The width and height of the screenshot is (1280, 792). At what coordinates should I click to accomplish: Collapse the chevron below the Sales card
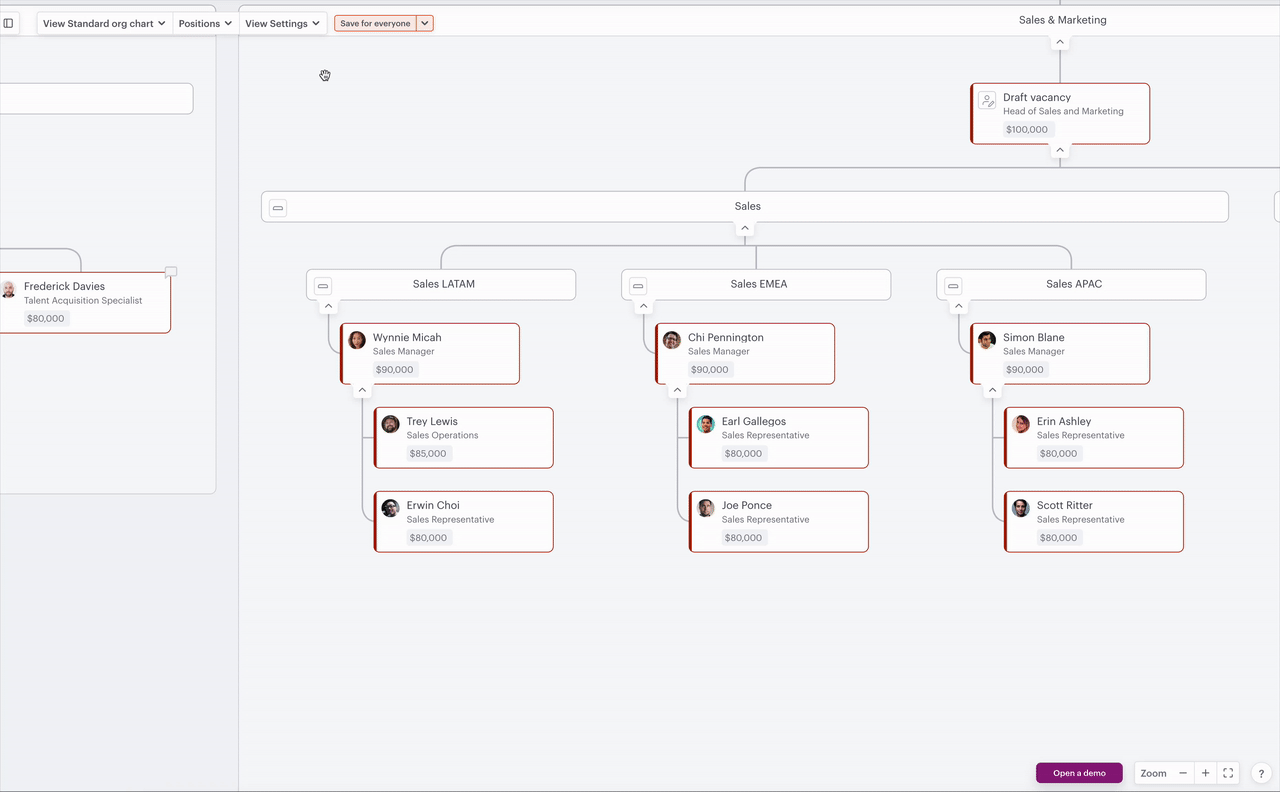(745, 227)
